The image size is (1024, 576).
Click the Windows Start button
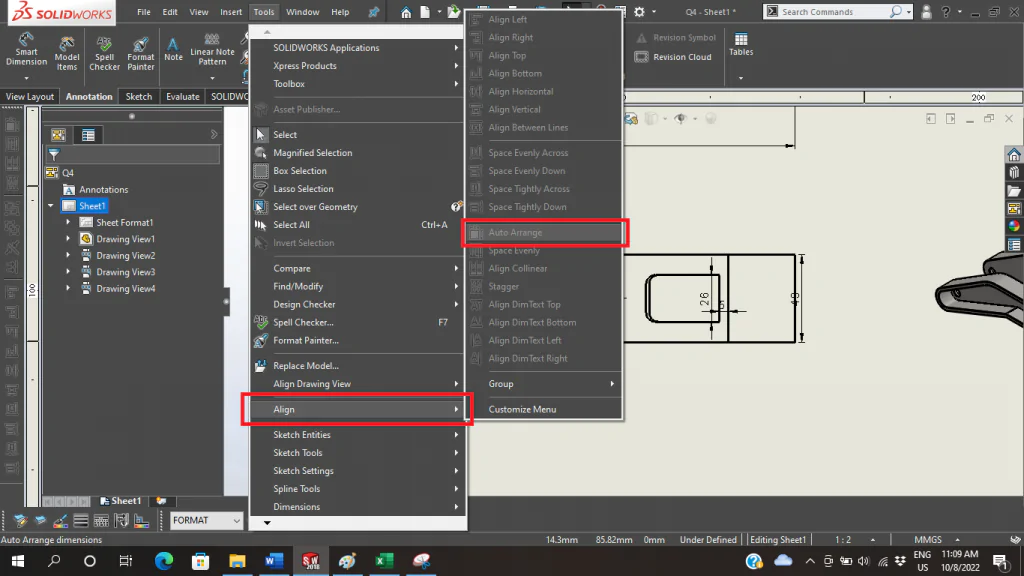pos(18,561)
